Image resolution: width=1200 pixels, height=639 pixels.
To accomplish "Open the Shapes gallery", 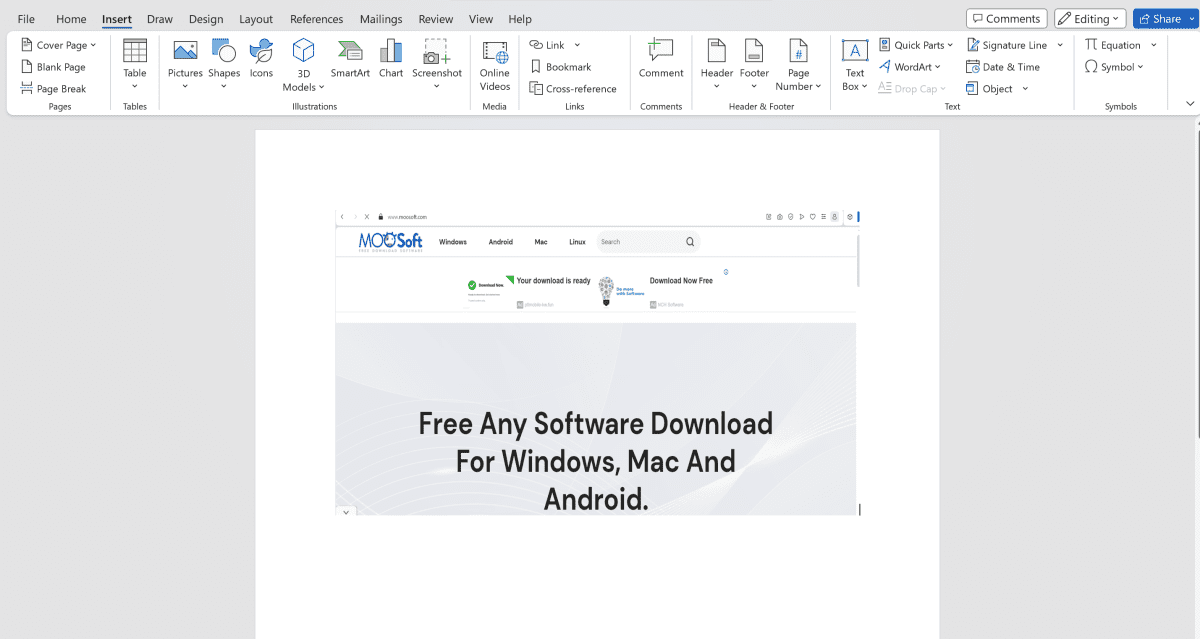I will coord(224,62).
